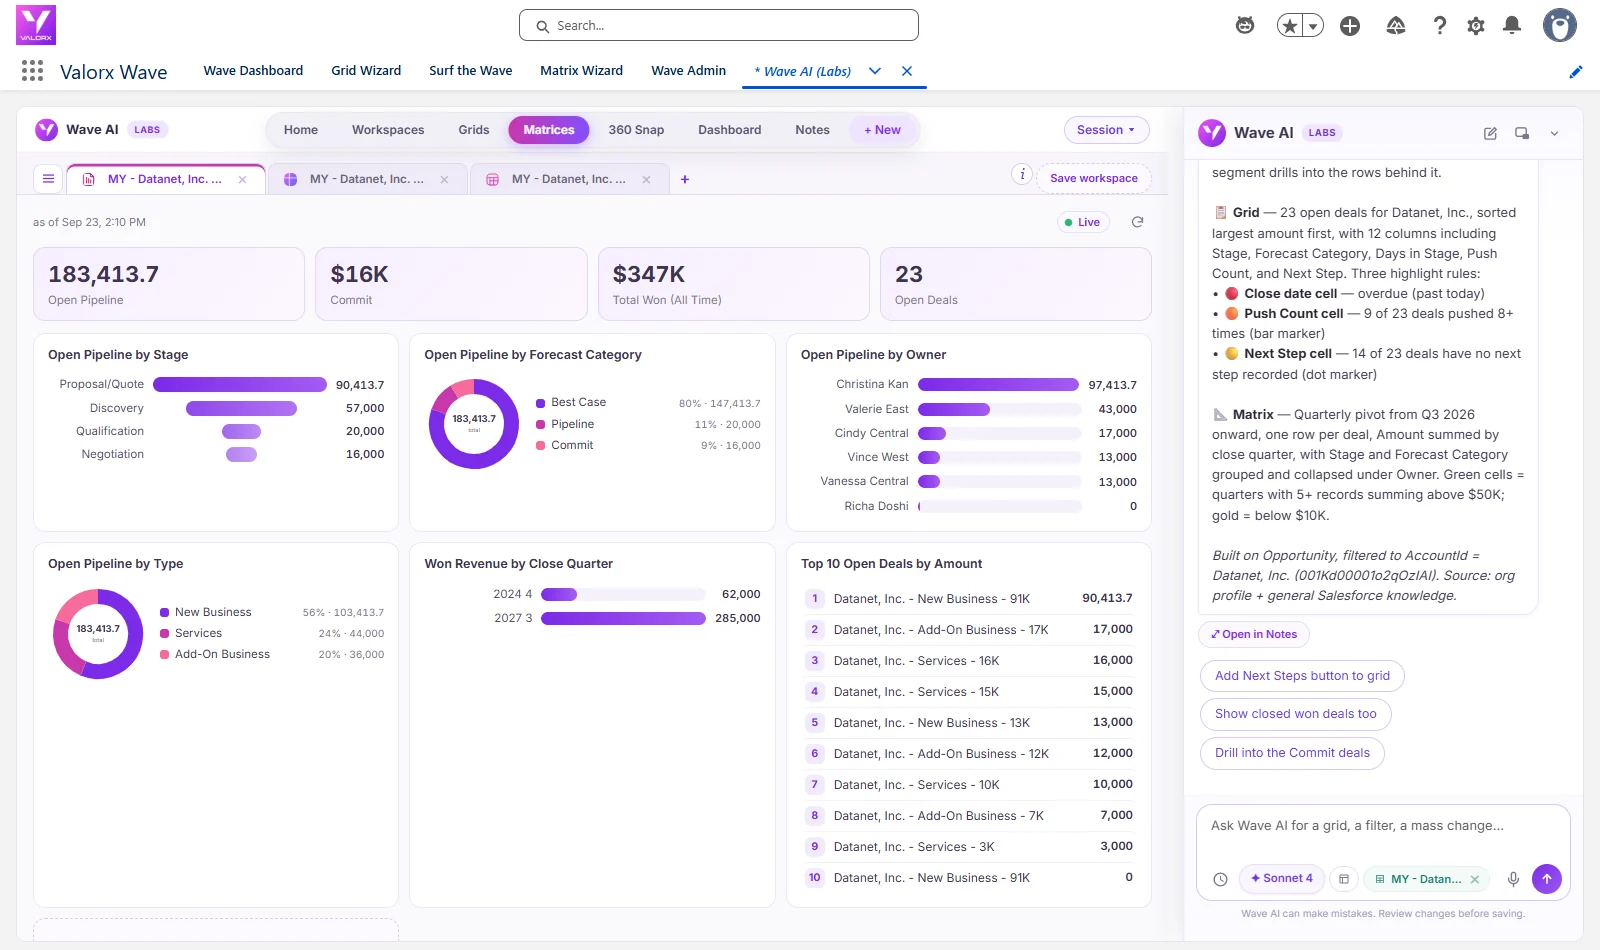Open 360 Snap view
Screen dimensions: 1600x950
point(636,130)
